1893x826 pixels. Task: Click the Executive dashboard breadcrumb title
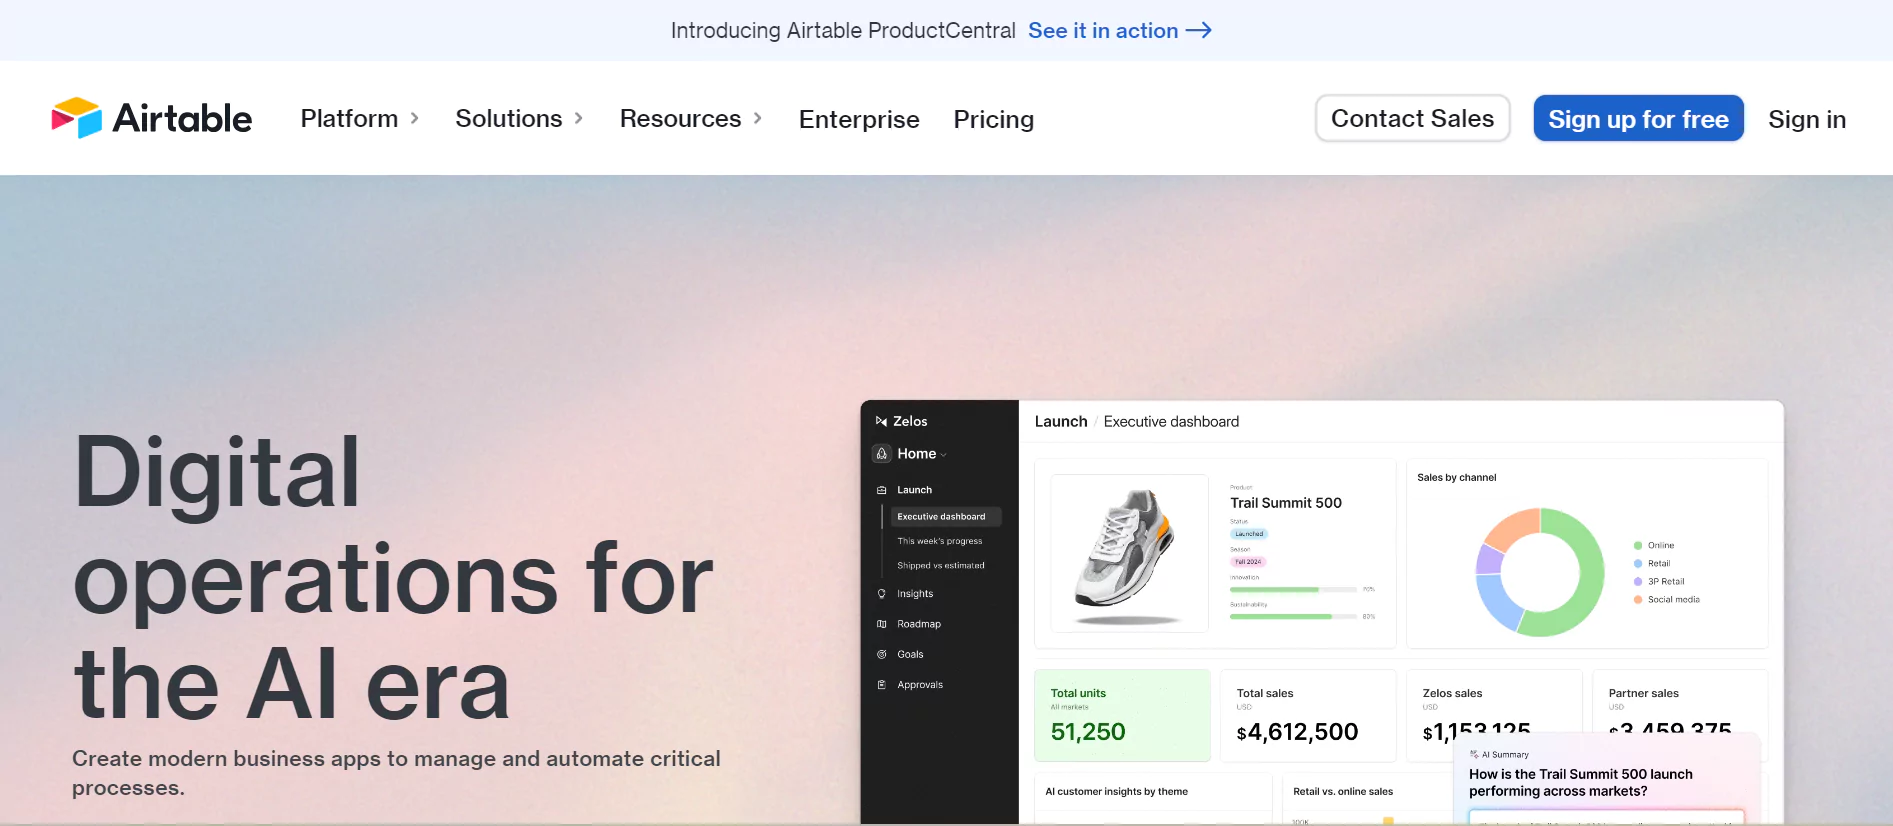pos(1171,422)
